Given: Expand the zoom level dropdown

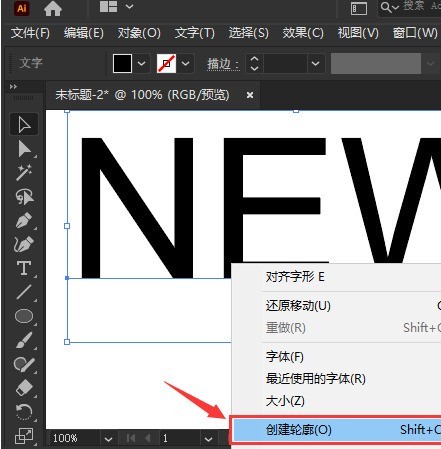Looking at the screenshot, I should (108, 439).
